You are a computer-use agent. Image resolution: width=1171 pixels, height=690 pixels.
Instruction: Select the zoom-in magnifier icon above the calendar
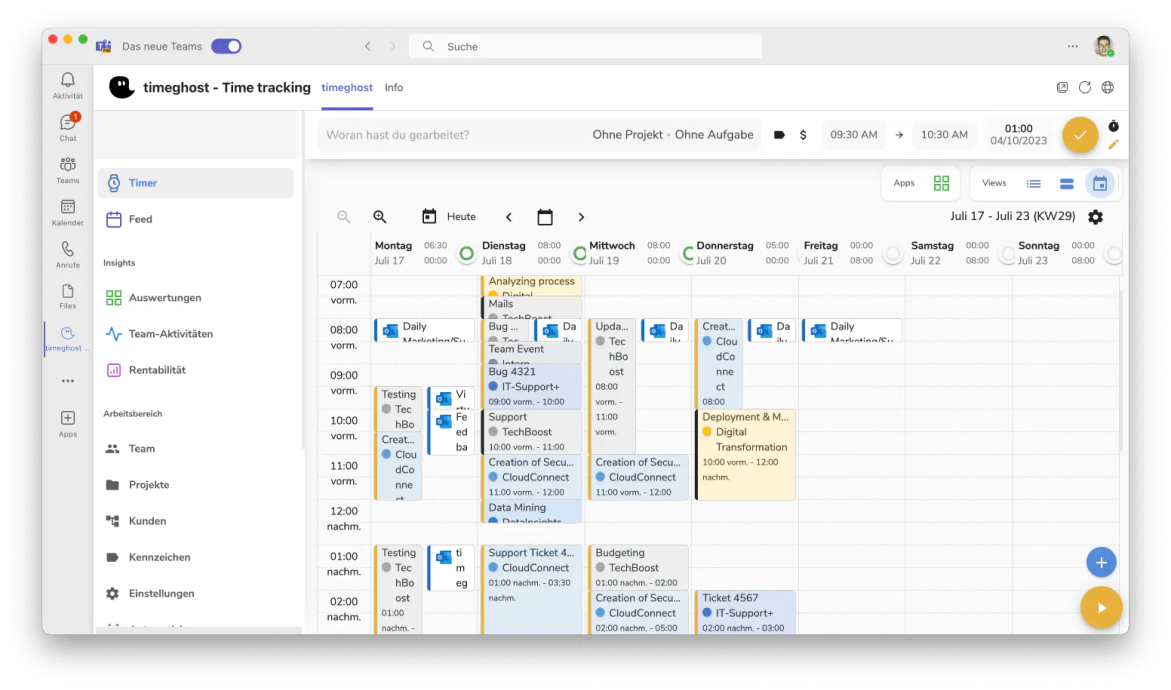pyautogui.click(x=379, y=216)
